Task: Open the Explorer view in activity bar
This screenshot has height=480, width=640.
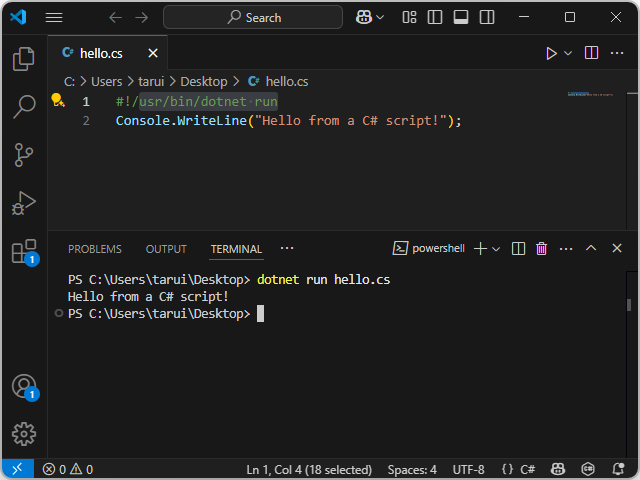Action: click(x=23, y=60)
